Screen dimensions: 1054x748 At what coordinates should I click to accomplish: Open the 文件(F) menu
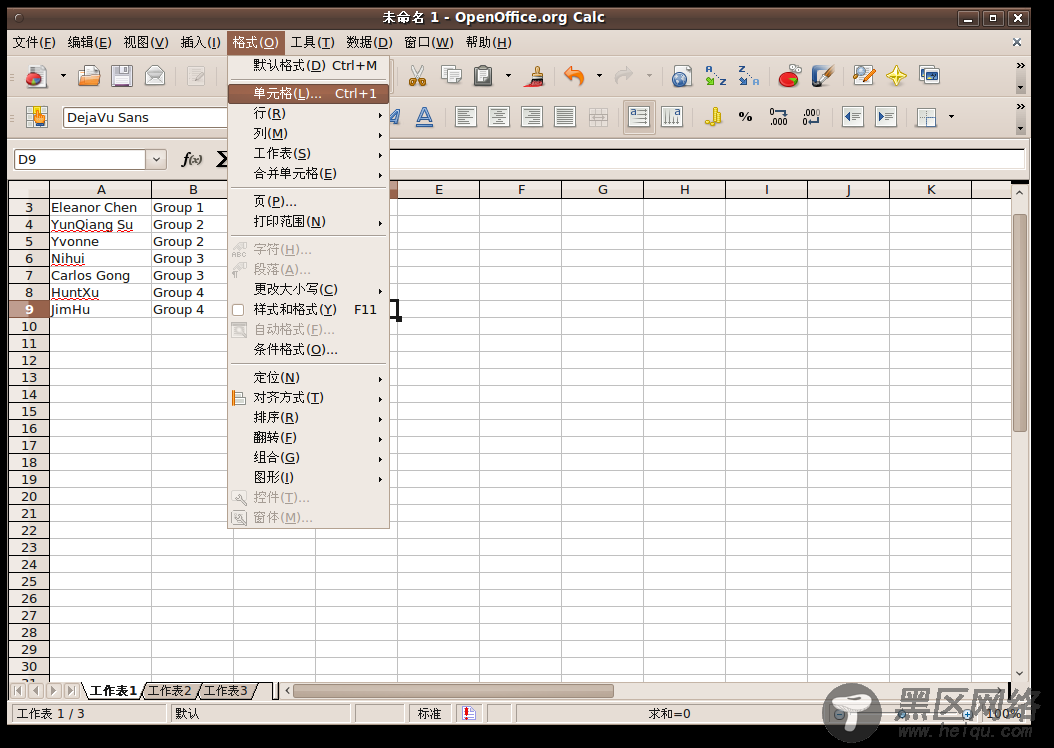tap(34, 42)
